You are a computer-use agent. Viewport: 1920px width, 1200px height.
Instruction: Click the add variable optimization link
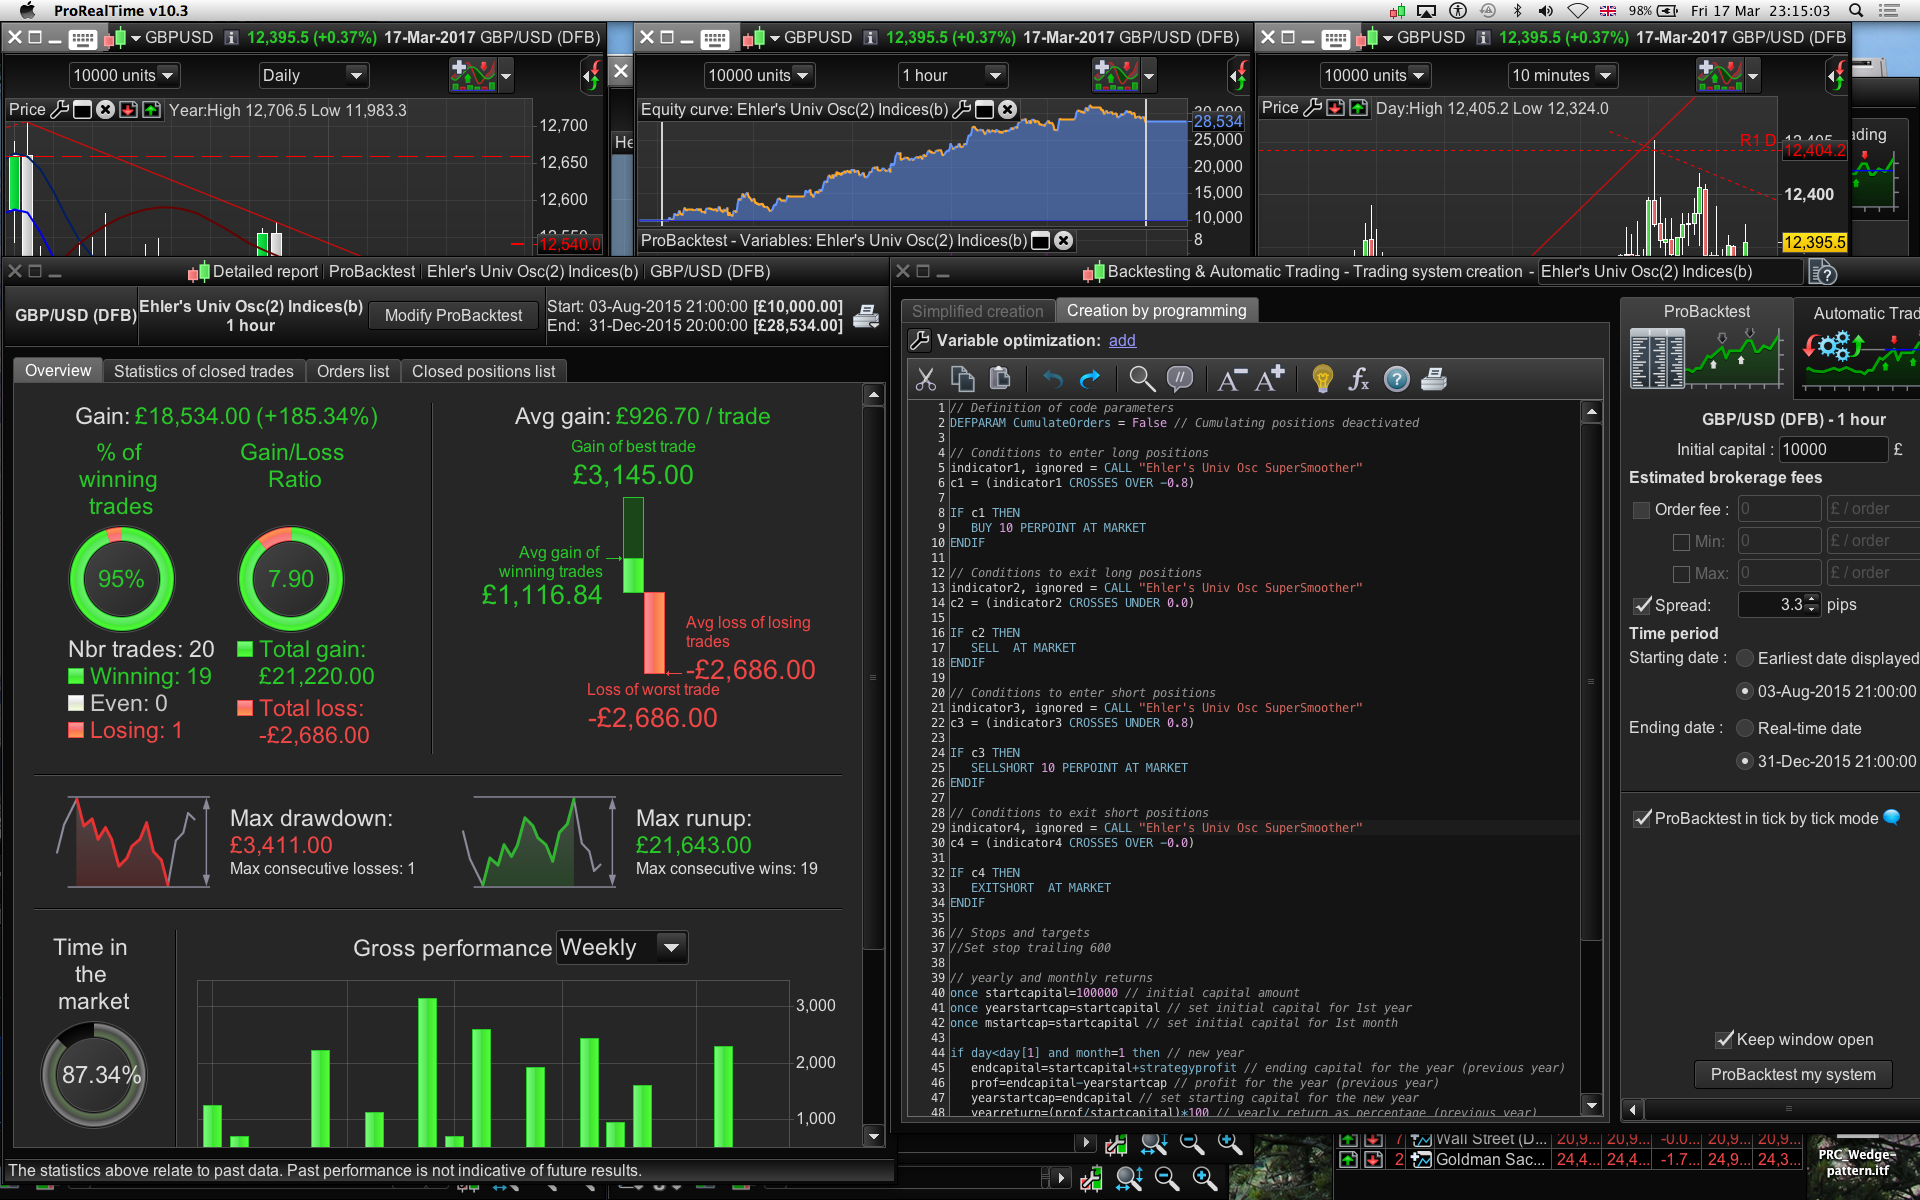[1122, 340]
